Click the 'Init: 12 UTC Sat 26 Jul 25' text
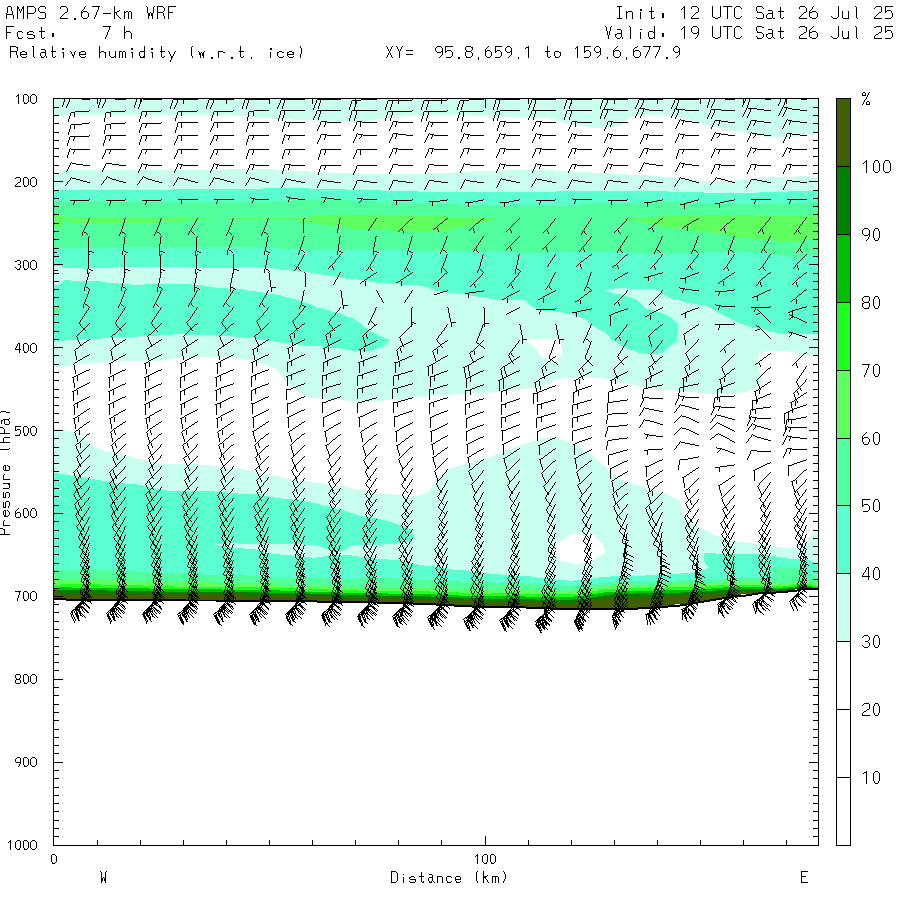 [754, 13]
